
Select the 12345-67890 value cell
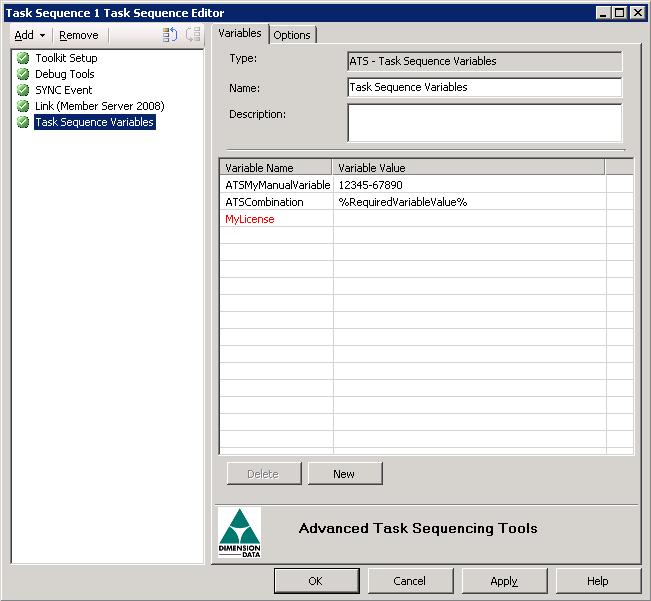click(x=470, y=185)
